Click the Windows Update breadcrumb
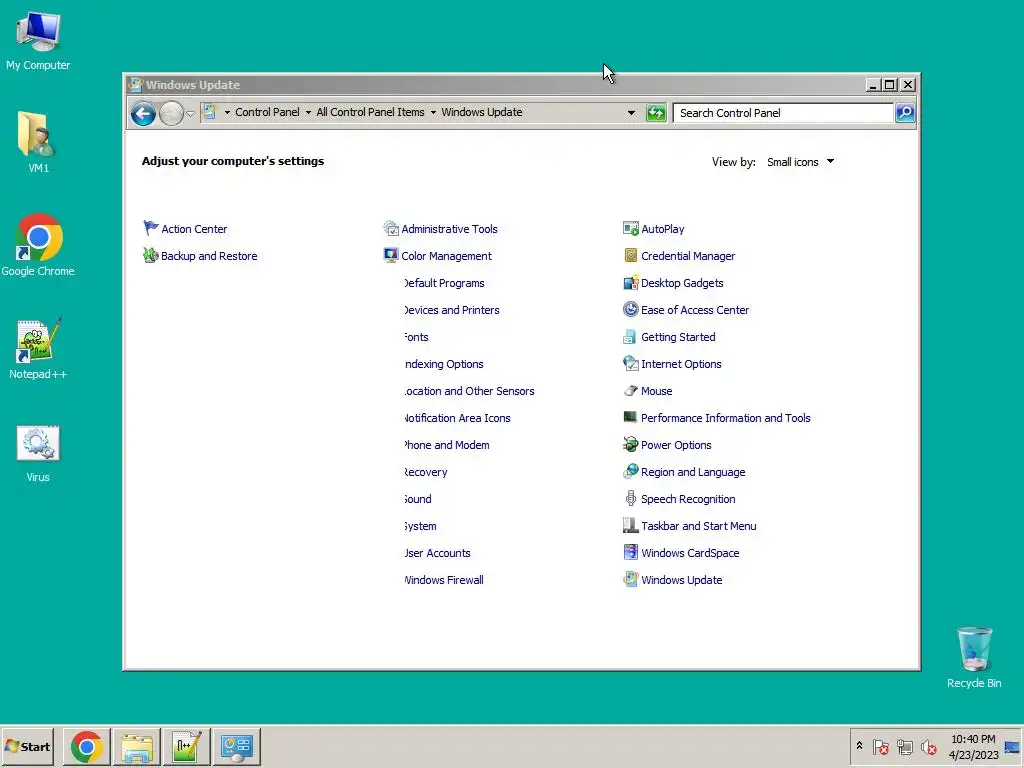 (x=481, y=112)
